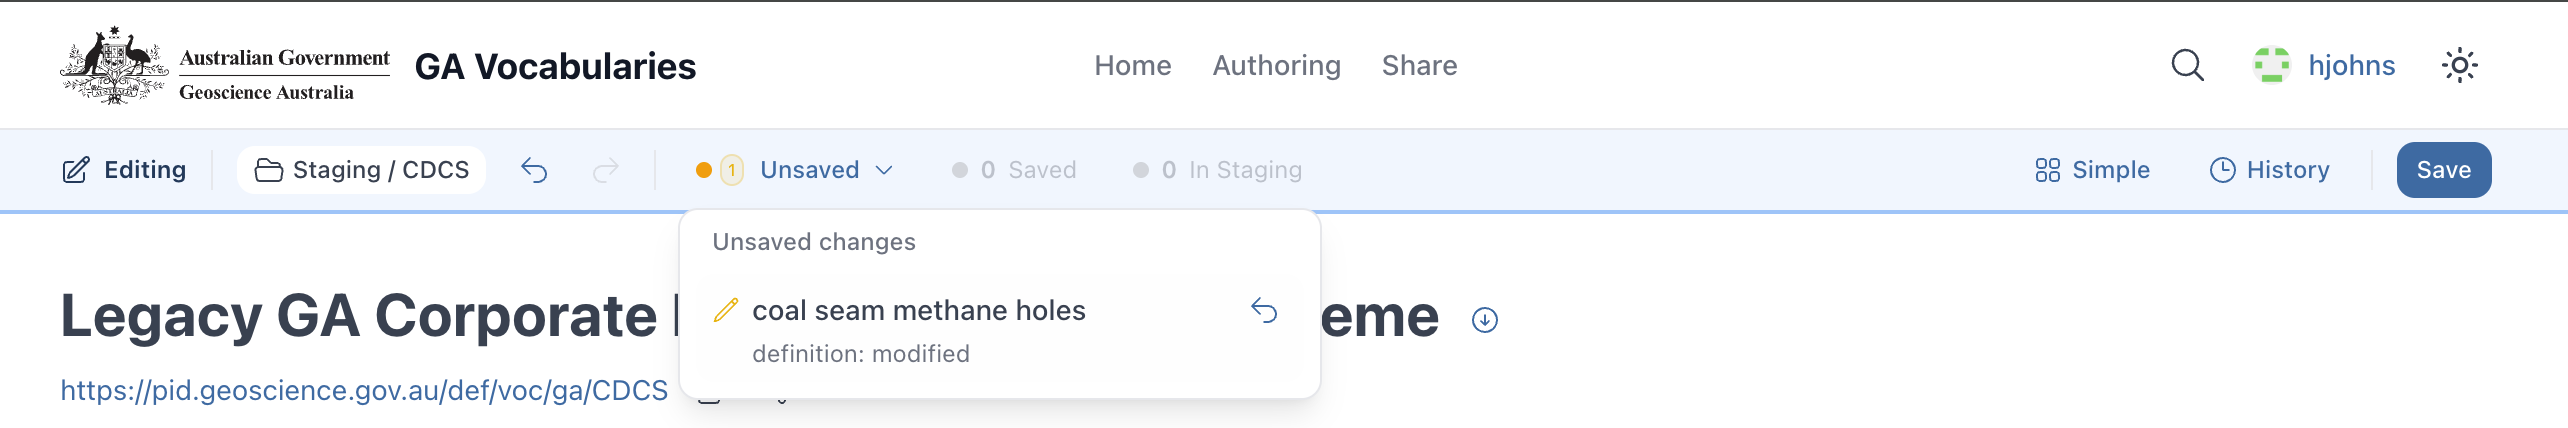The width and height of the screenshot is (2568, 428).
Task: Click the hjohns user avatar
Action: (2271, 66)
